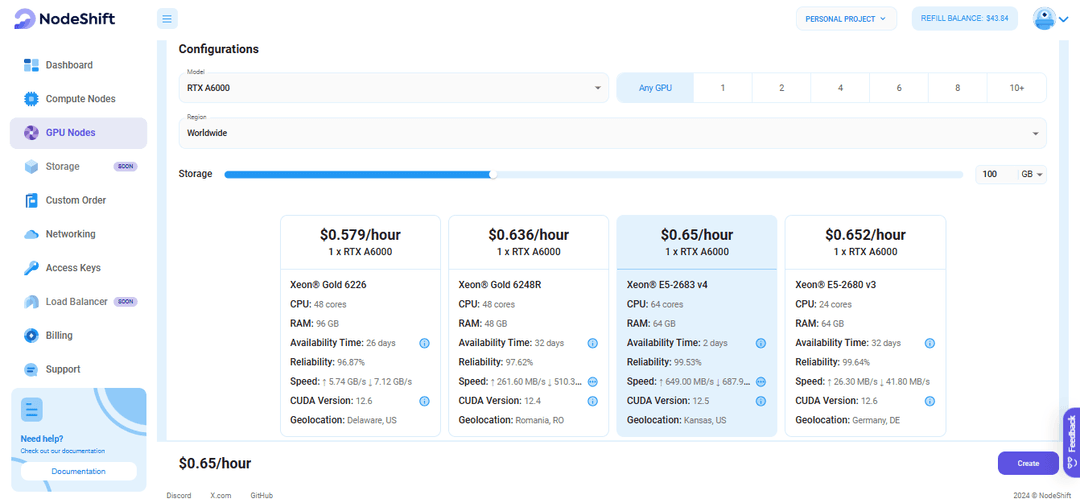Screen dimensions: 1080x503
Task: Expand truncated Speed on Kansas card
Action: coord(760,382)
